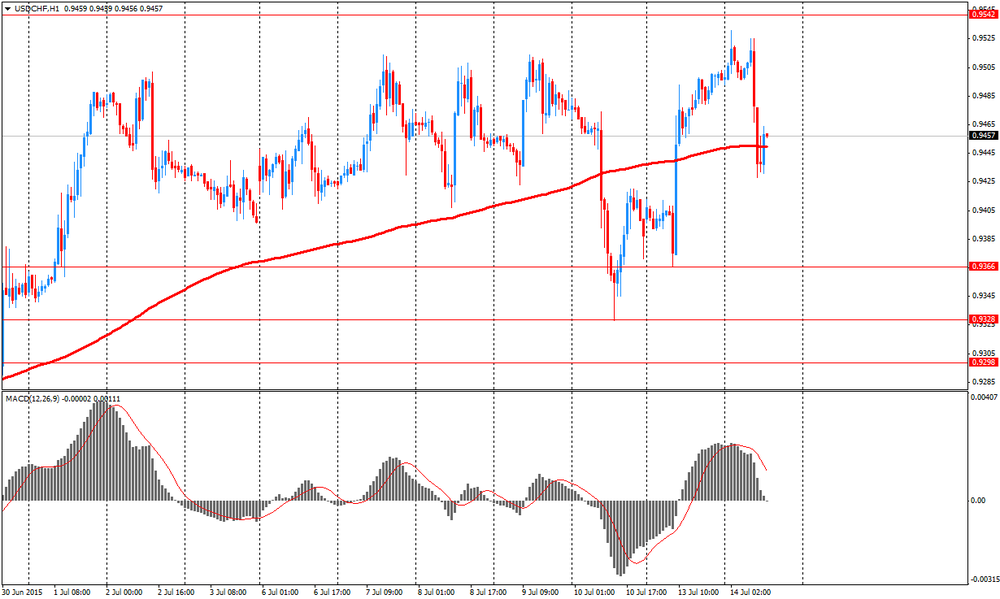Image resolution: width=1000 pixels, height=599 pixels.
Task: Click the 0.9298 red price label
Action: pos(982,362)
